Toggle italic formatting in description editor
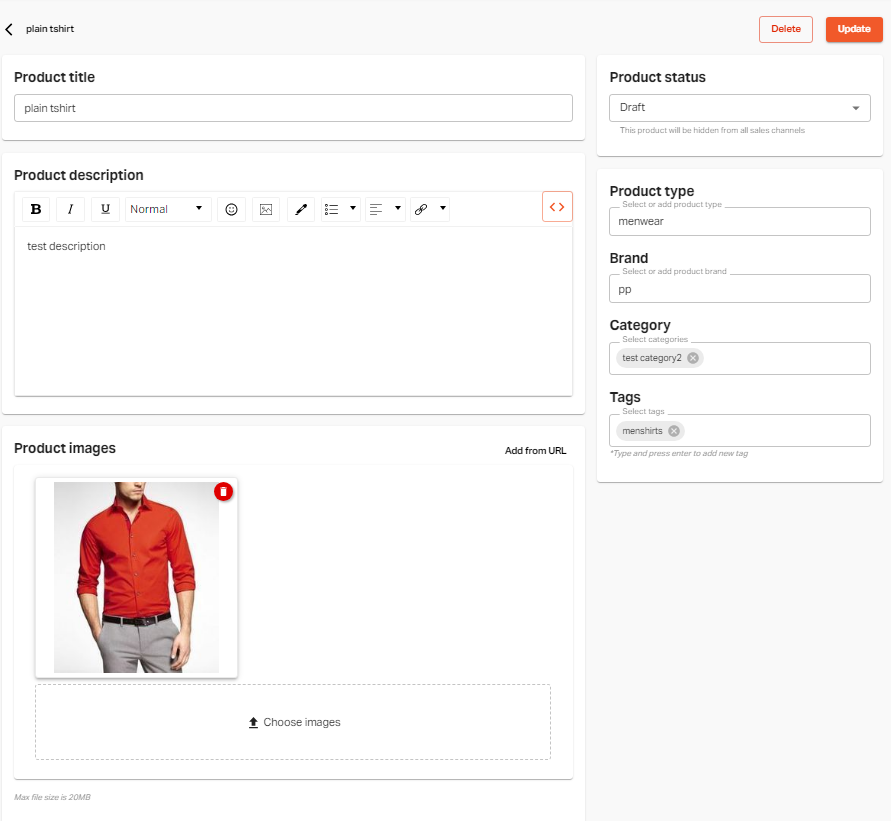Viewport: 891px width, 821px height. (x=70, y=209)
